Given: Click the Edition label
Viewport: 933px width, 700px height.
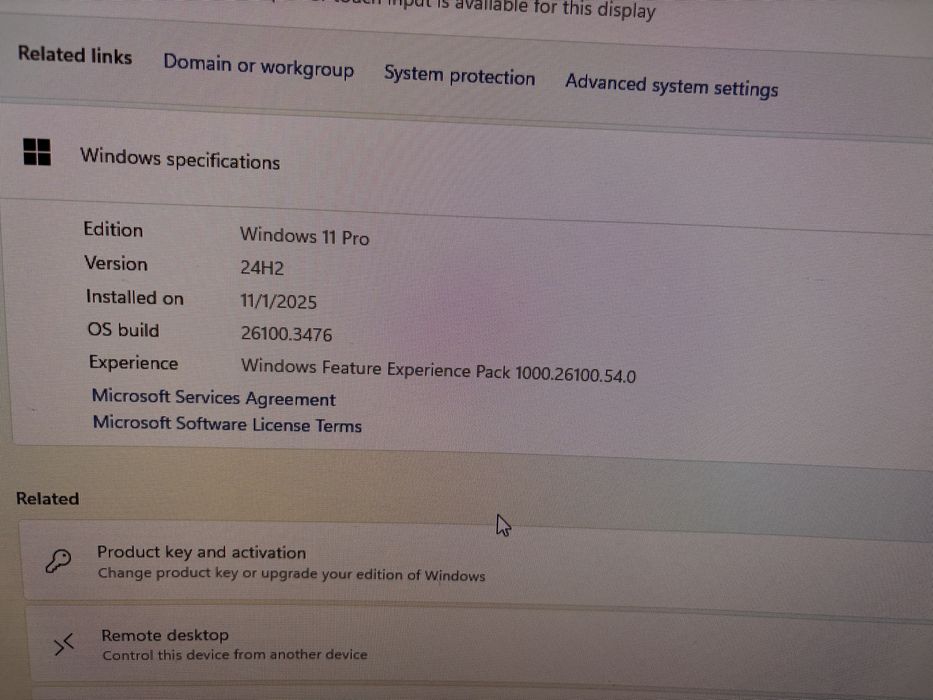Looking at the screenshot, I should click(x=113, y=230).
